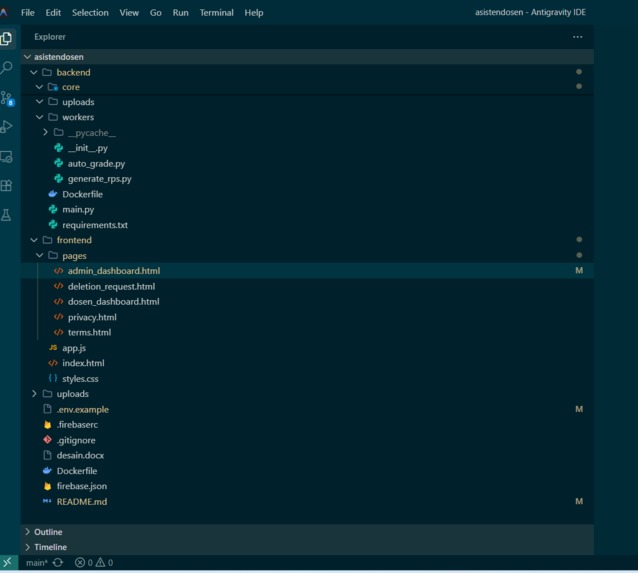Collapse the backend folder chevron
This screenshot has width=638, height=573.
pyautogui.click(x=34, y=72)
